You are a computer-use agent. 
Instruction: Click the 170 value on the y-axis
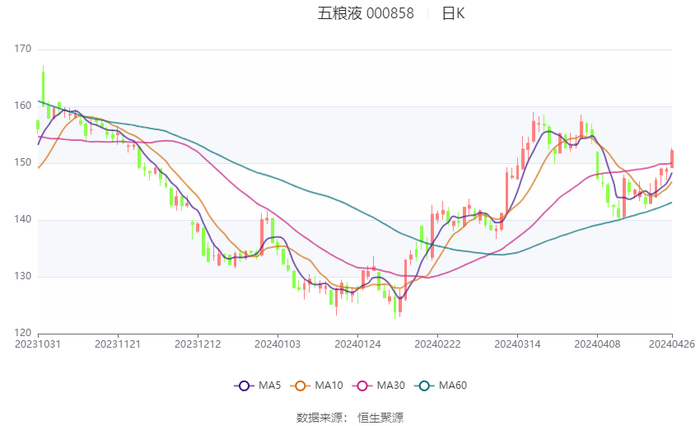[x=23, y=49]
